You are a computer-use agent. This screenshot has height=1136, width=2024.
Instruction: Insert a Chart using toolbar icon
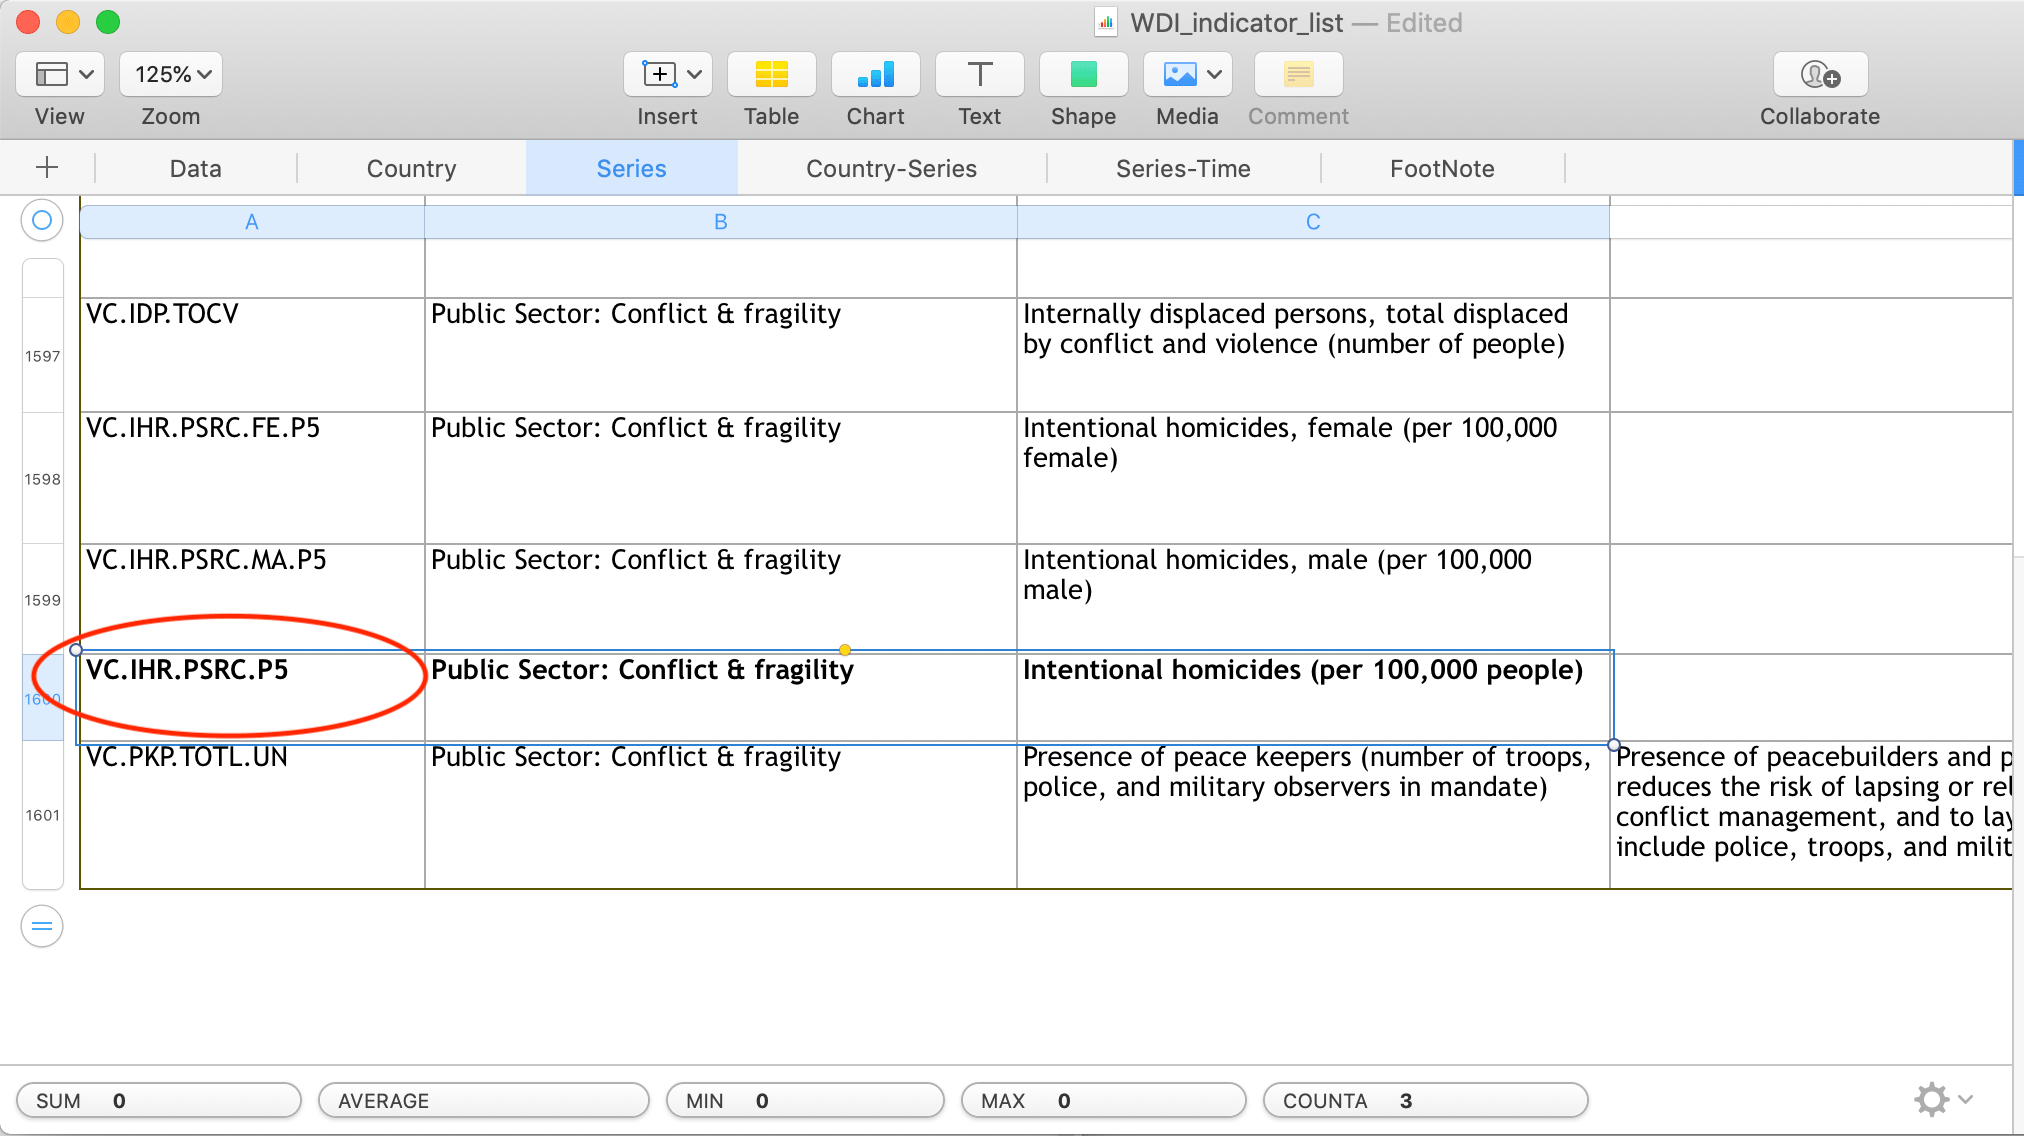click(x=875, y=75)
